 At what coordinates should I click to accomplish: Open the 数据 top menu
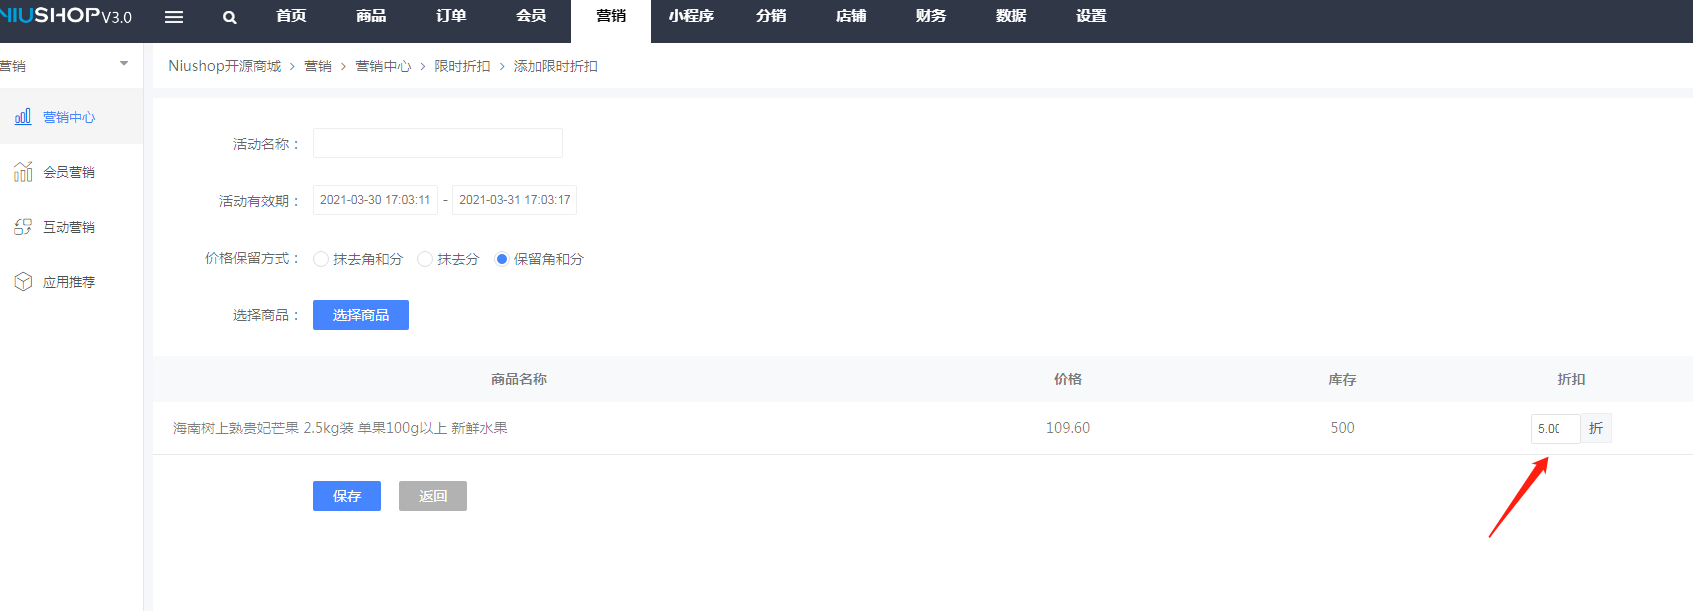point(1011,16)
